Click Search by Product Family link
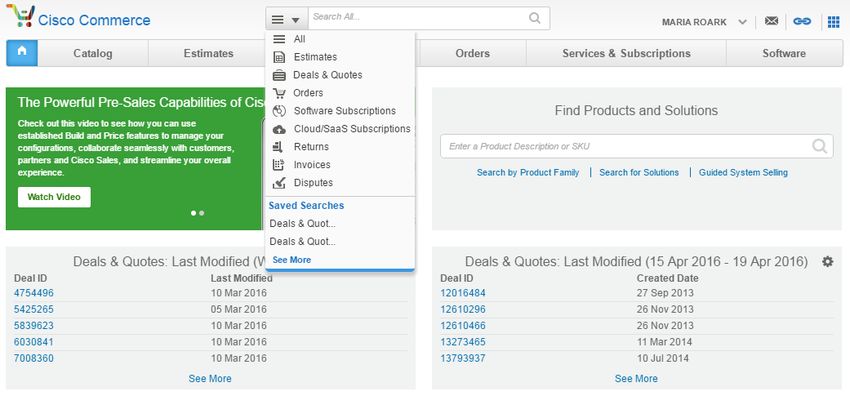The width and height of the screenshot is (850, 396). click(528, 172)
